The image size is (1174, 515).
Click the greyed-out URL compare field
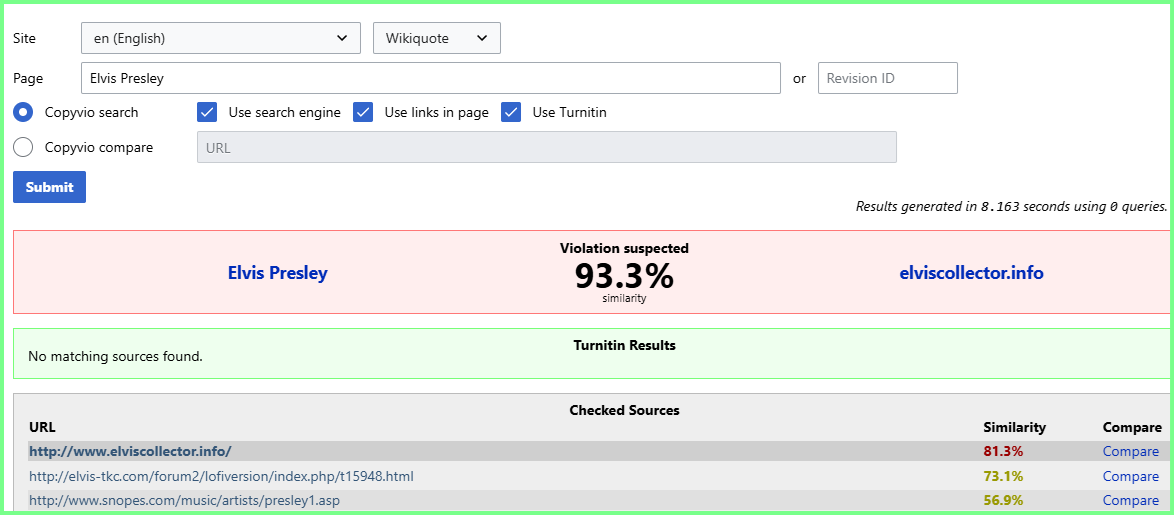547,147
